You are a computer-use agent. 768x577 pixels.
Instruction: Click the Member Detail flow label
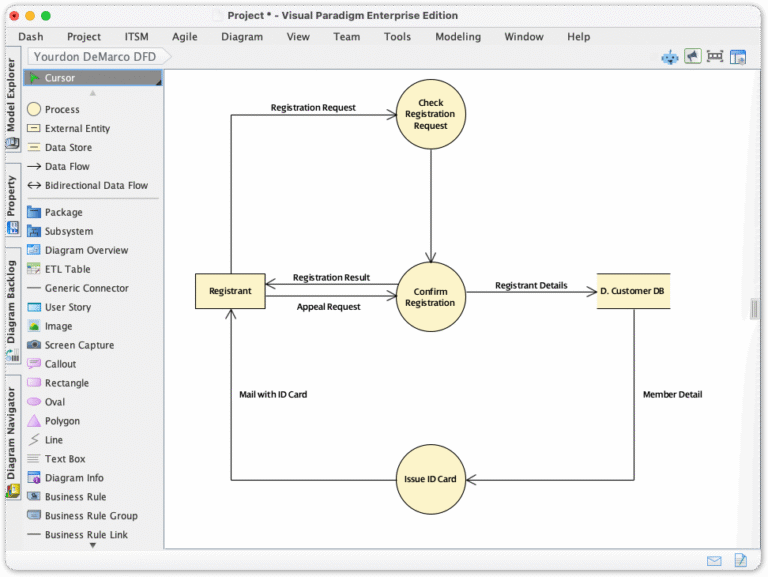tap(672, 394)
